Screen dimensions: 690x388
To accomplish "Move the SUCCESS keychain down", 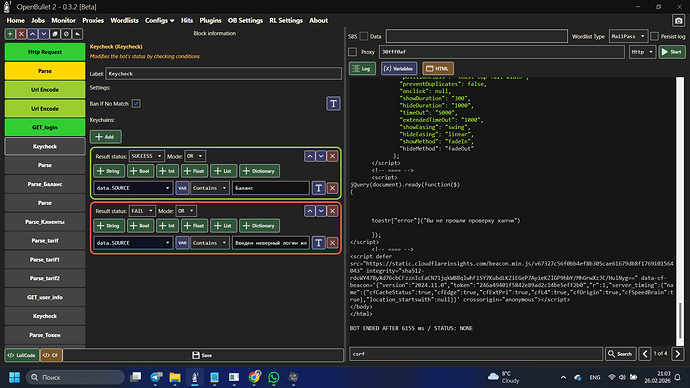I will (321, 156).
